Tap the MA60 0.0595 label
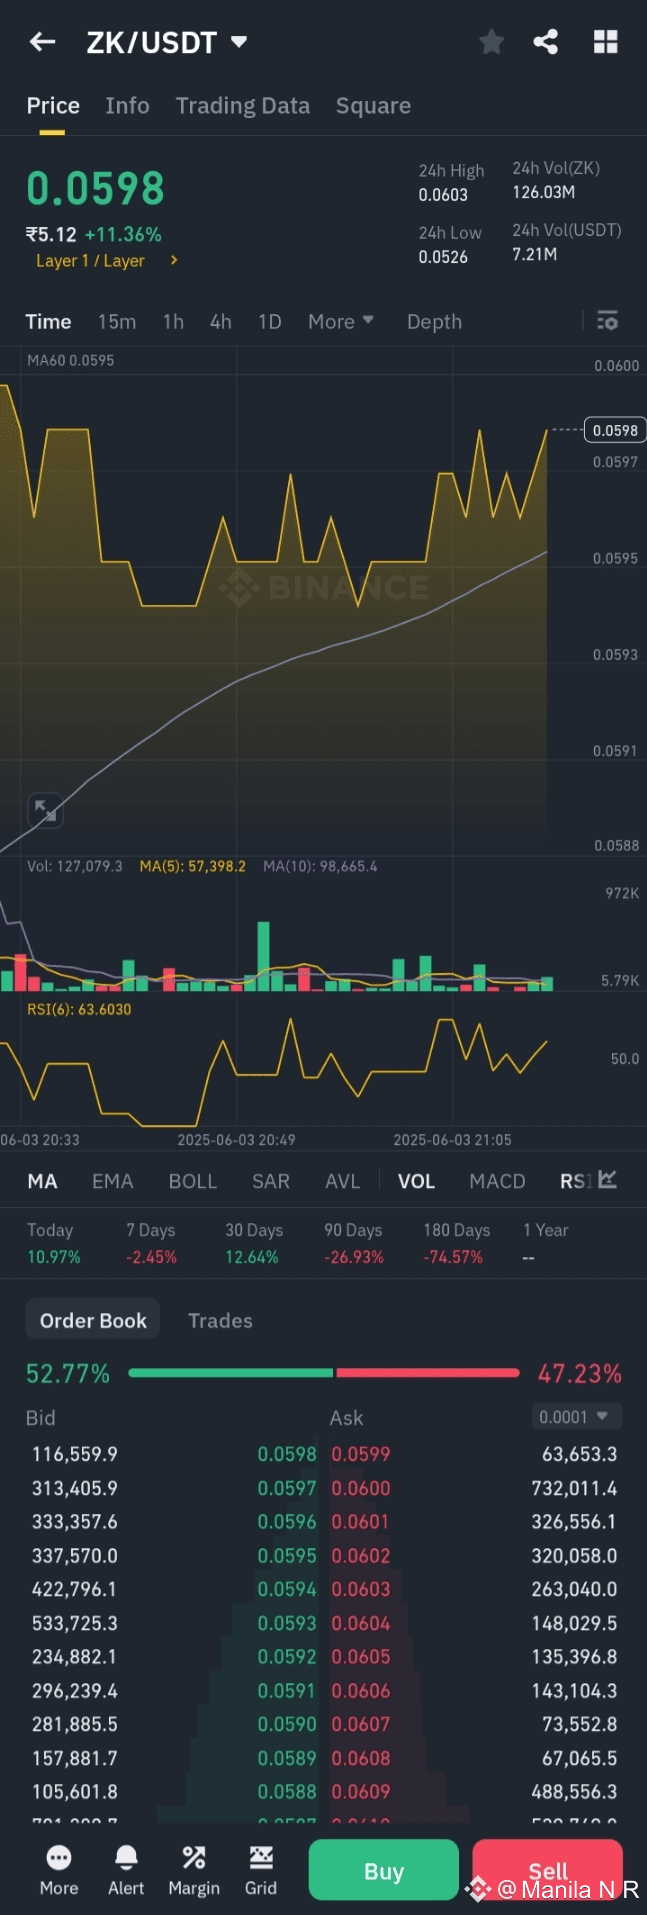Image resolution: width=647 pixels, height=1915 pixels. pyautogui.click(x=70, y=360)
